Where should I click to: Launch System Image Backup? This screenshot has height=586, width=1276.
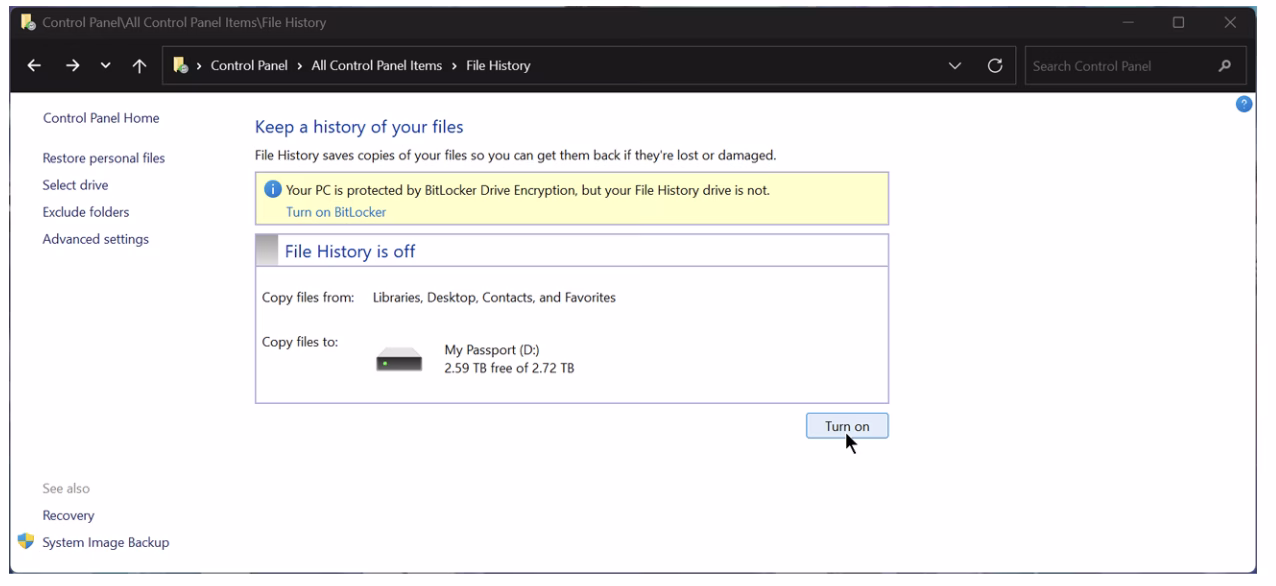(105, 542)
